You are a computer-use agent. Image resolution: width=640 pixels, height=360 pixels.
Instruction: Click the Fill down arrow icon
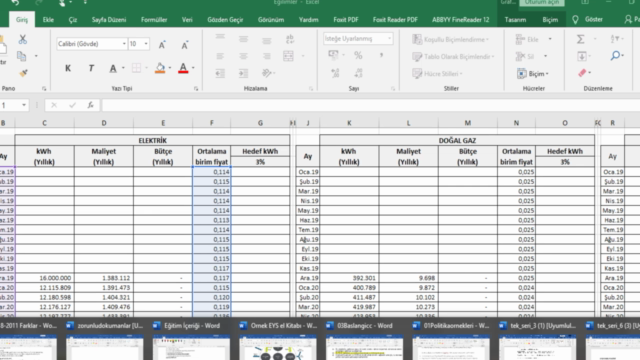[582, 56]
